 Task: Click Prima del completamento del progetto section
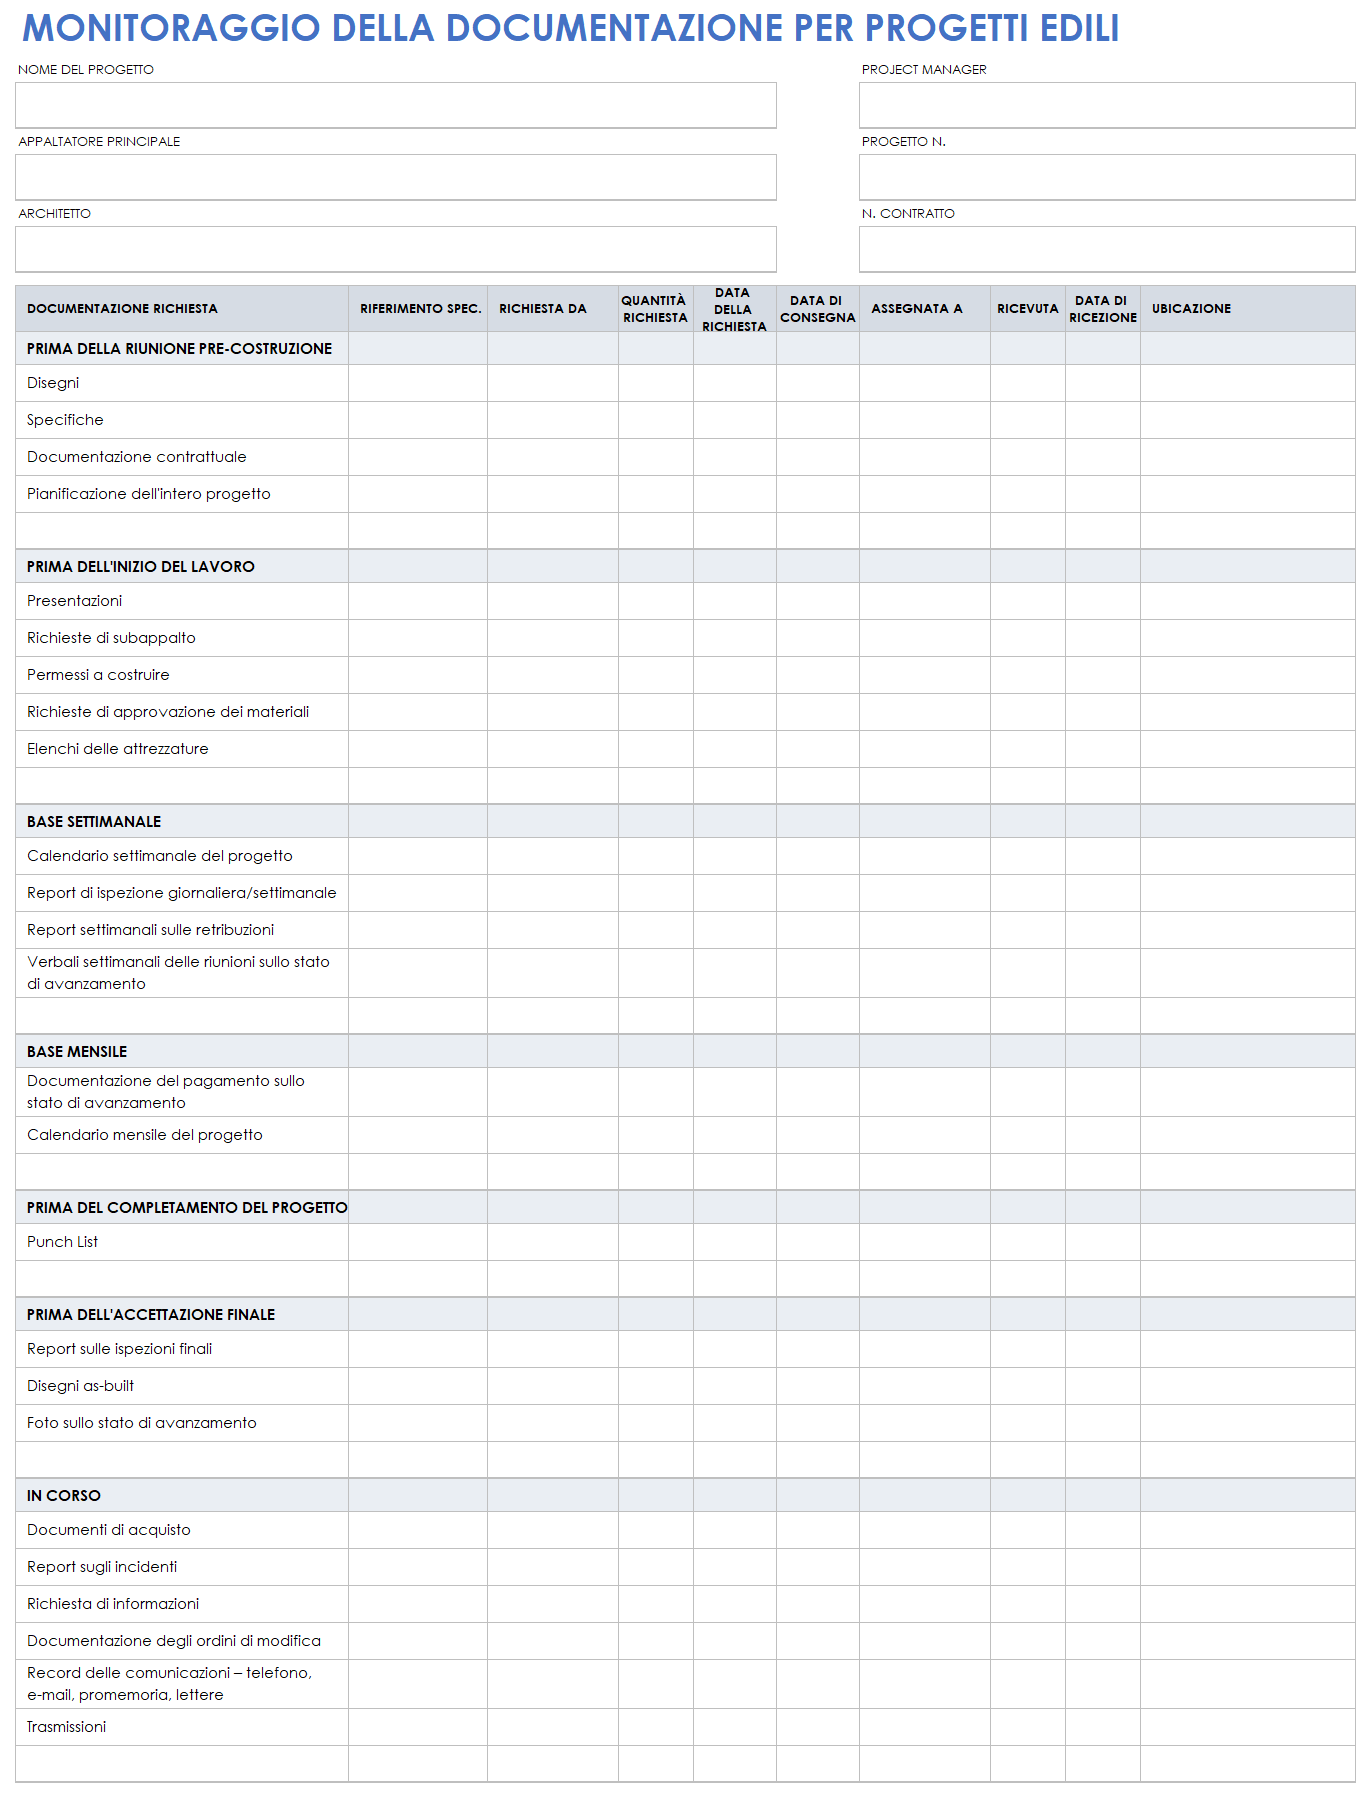685,1208
